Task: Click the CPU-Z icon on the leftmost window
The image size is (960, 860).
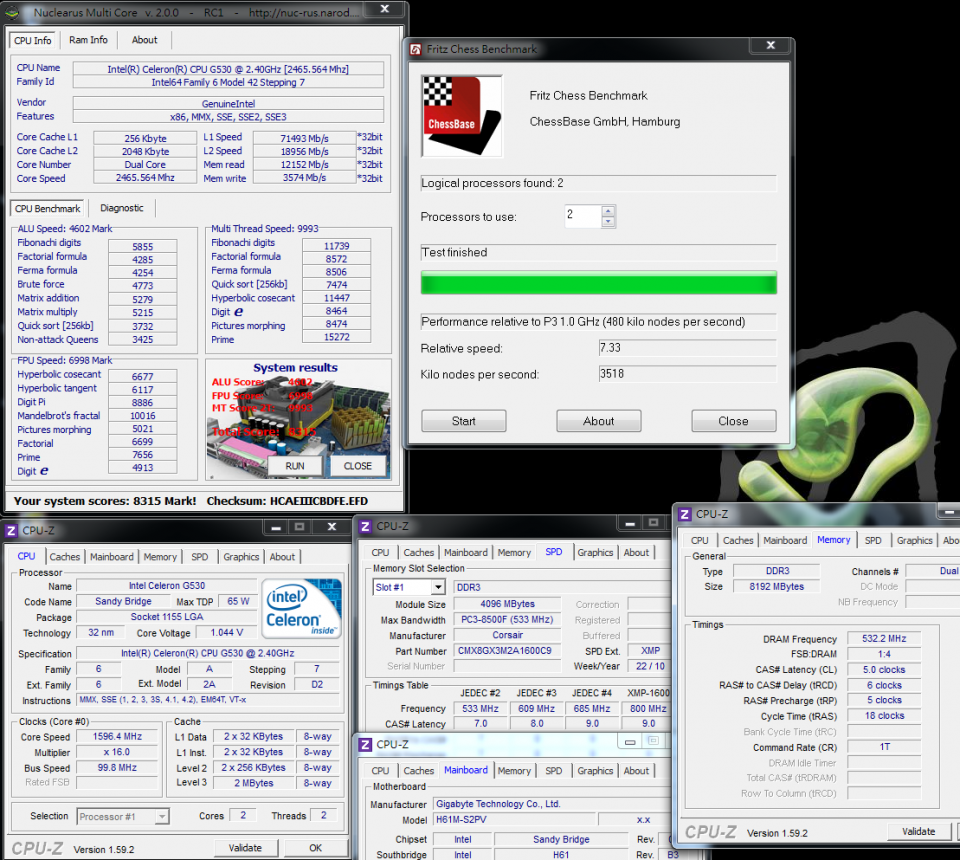Action: tap(13, 529)
